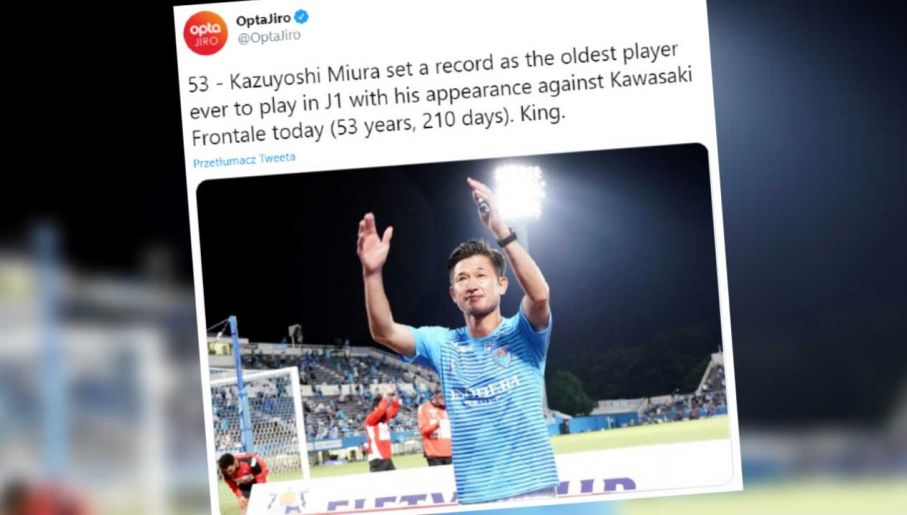
Task: Click the club crest on the jersey
Action: (x=501, y=355)
